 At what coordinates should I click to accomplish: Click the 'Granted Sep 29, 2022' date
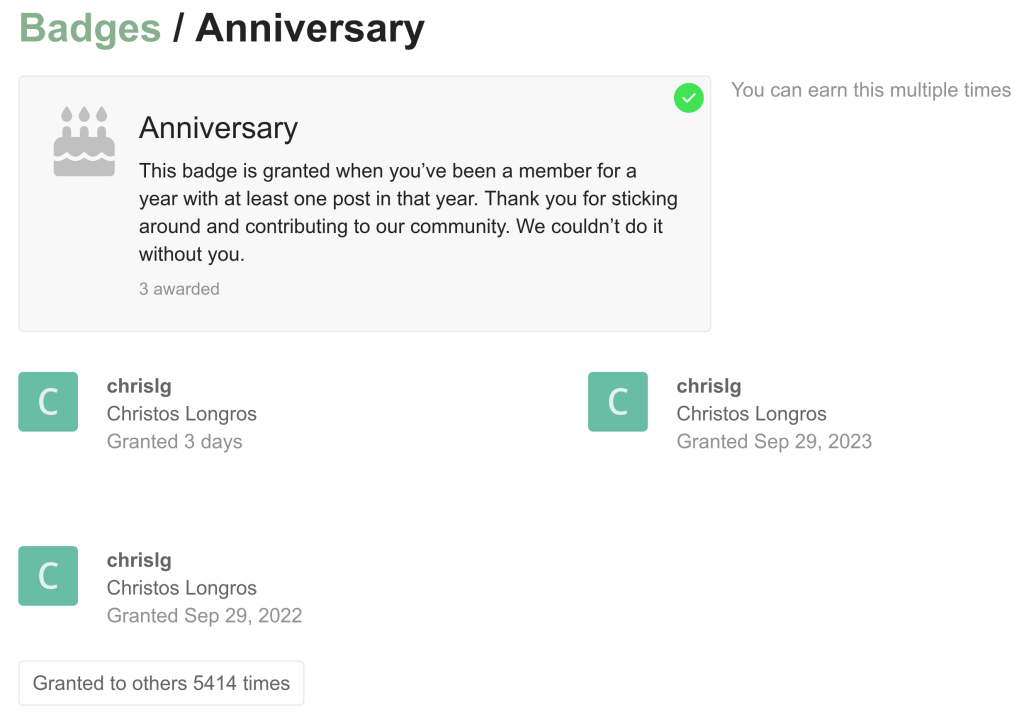pos(204,616)
